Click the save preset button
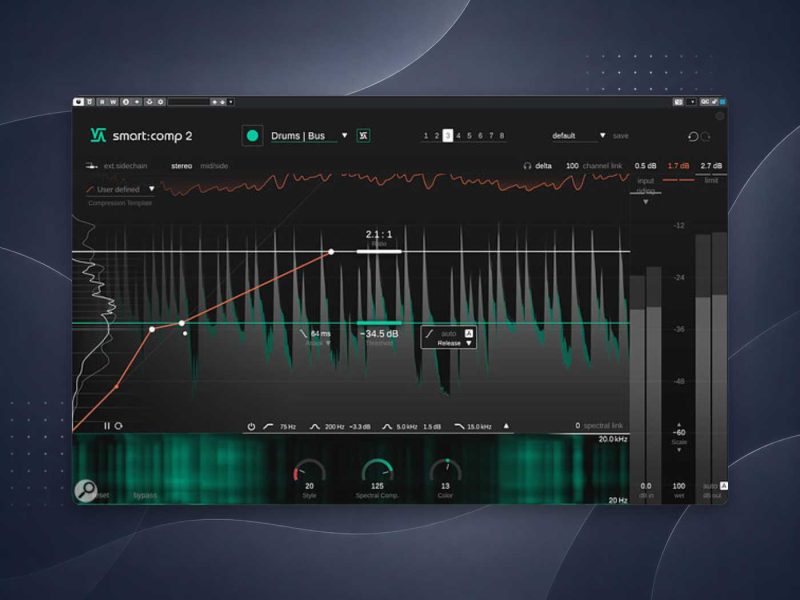 click(x=620, y=136)
